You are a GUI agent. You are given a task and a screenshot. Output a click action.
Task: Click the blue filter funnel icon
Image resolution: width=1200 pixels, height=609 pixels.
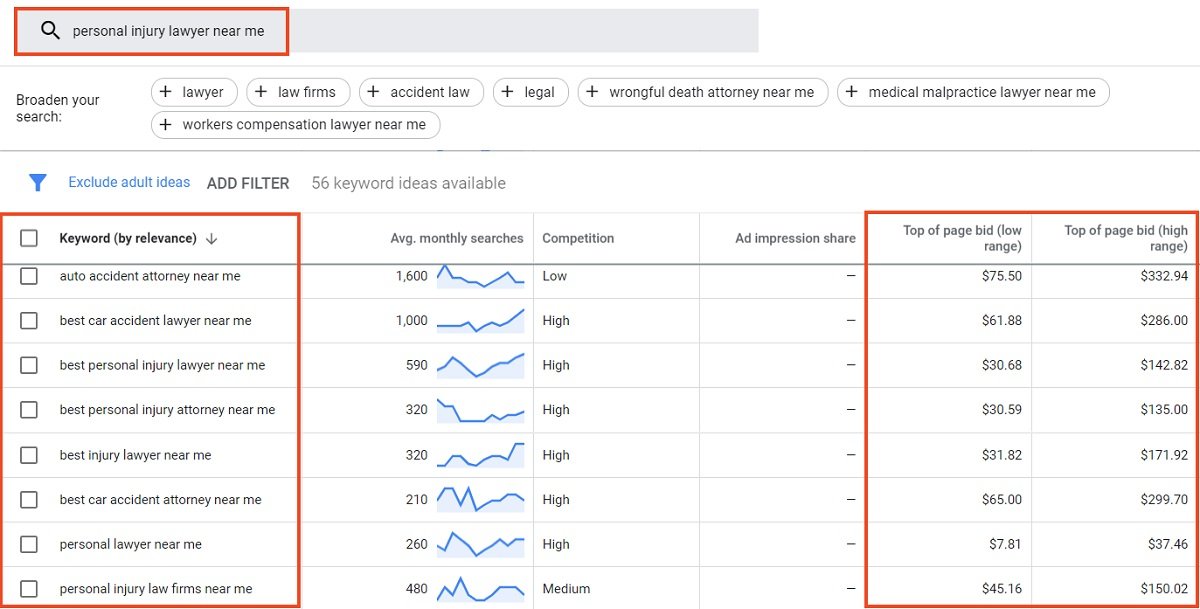point(38,183)
